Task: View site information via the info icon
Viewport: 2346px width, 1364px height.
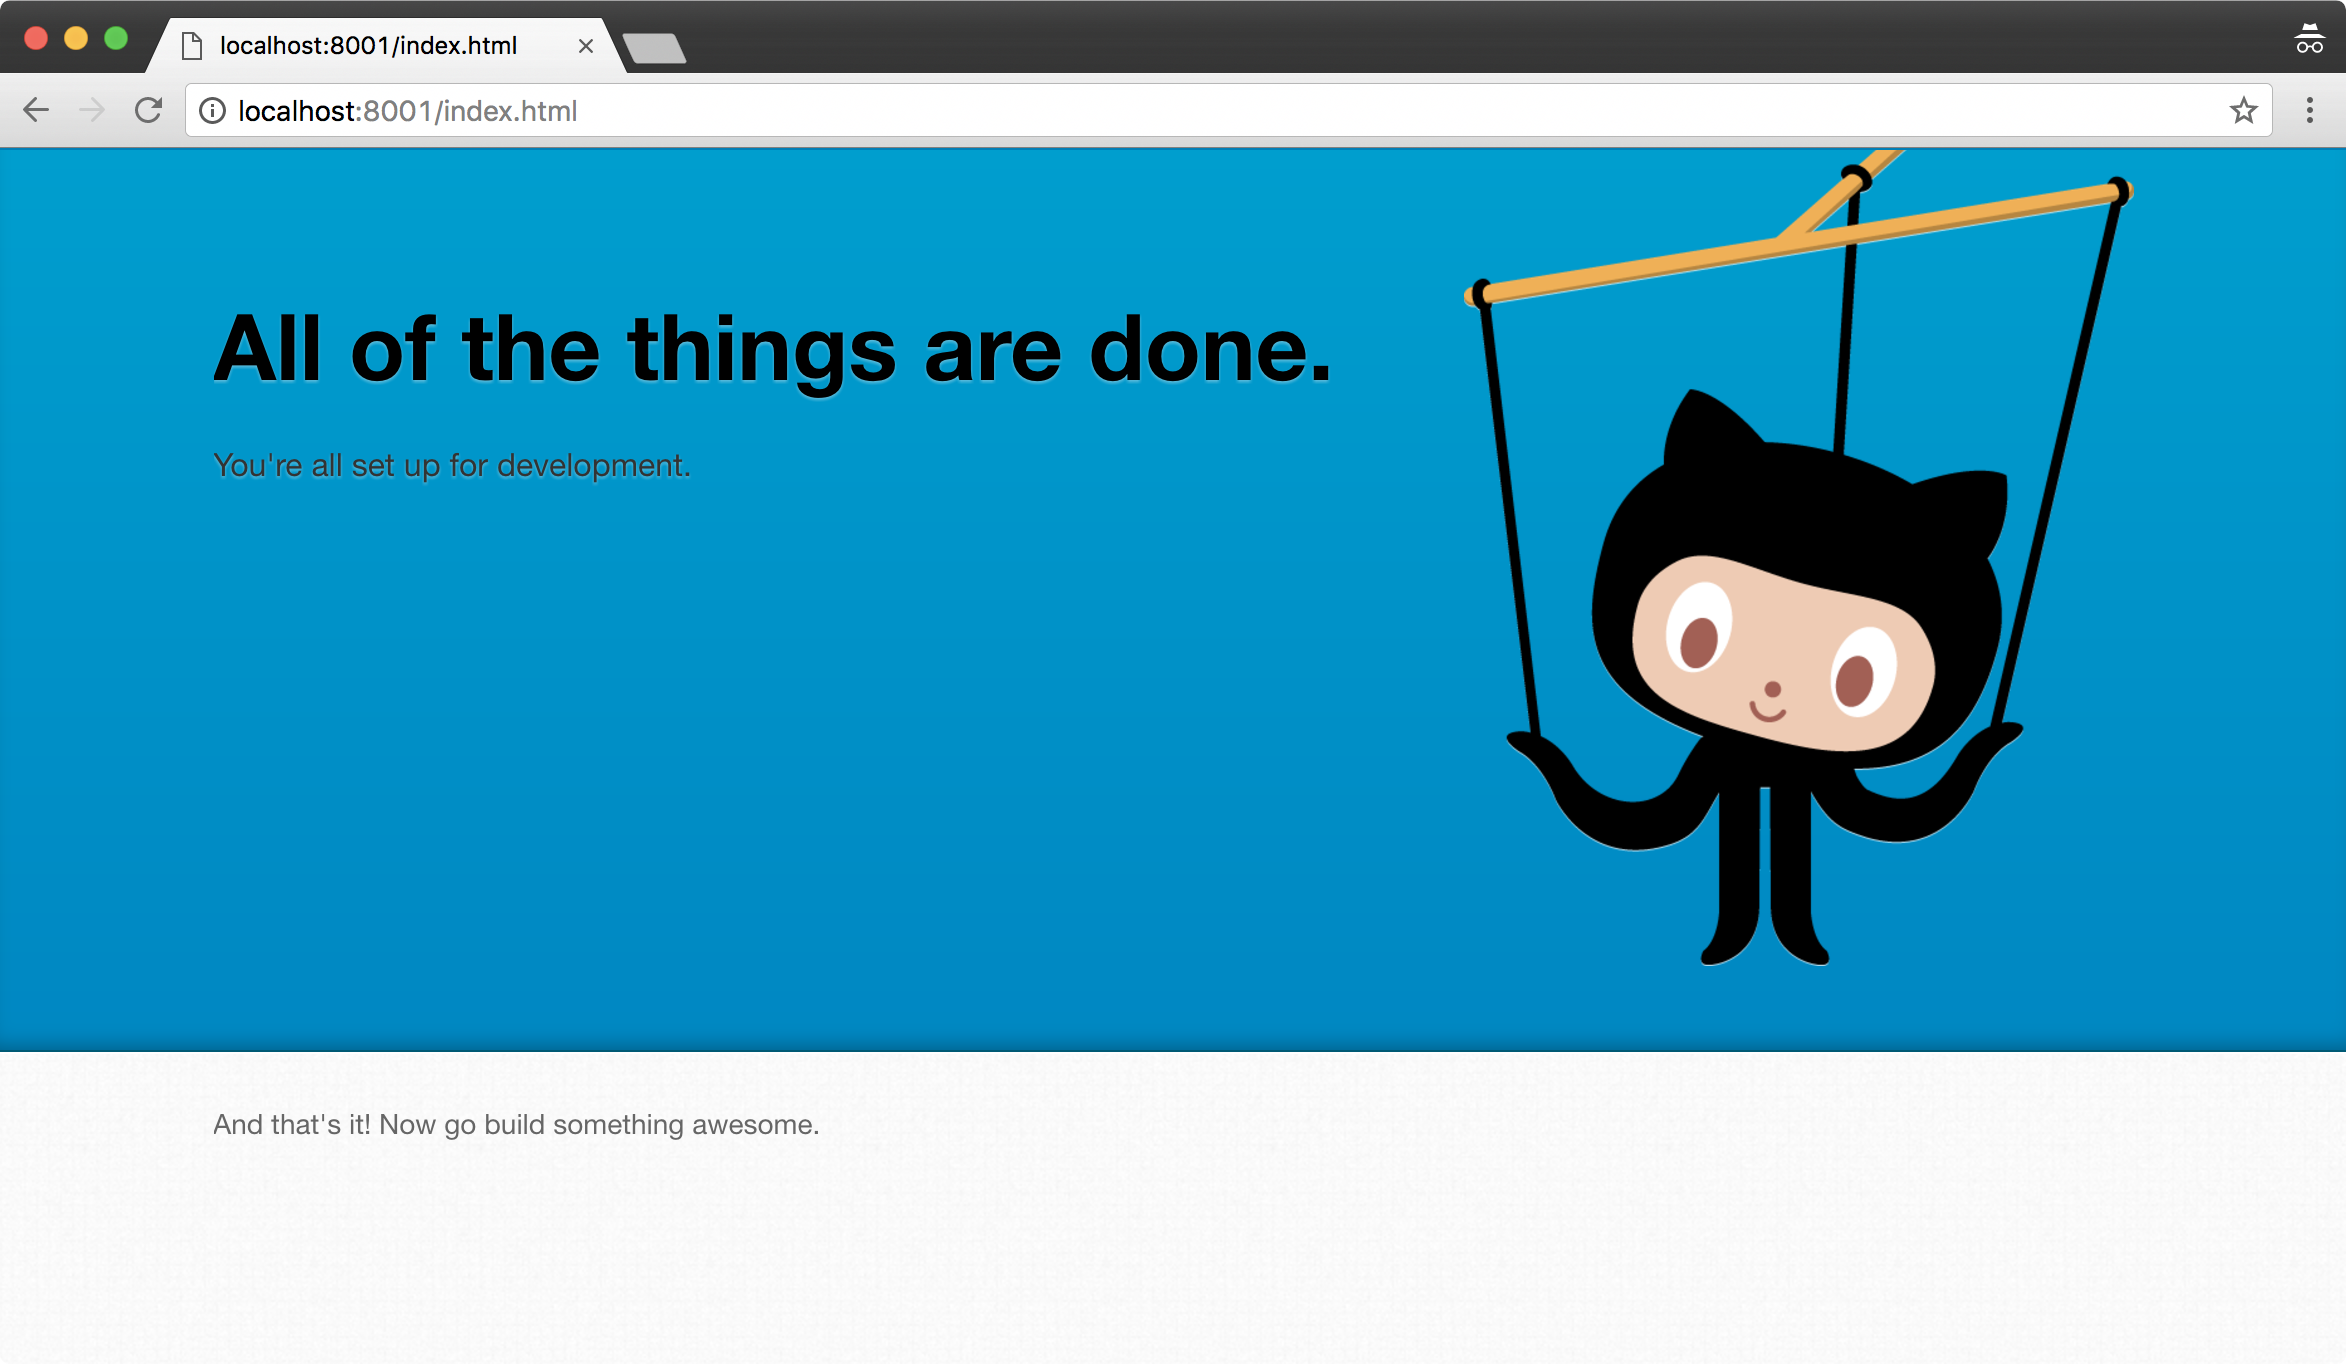Action: 212,111
